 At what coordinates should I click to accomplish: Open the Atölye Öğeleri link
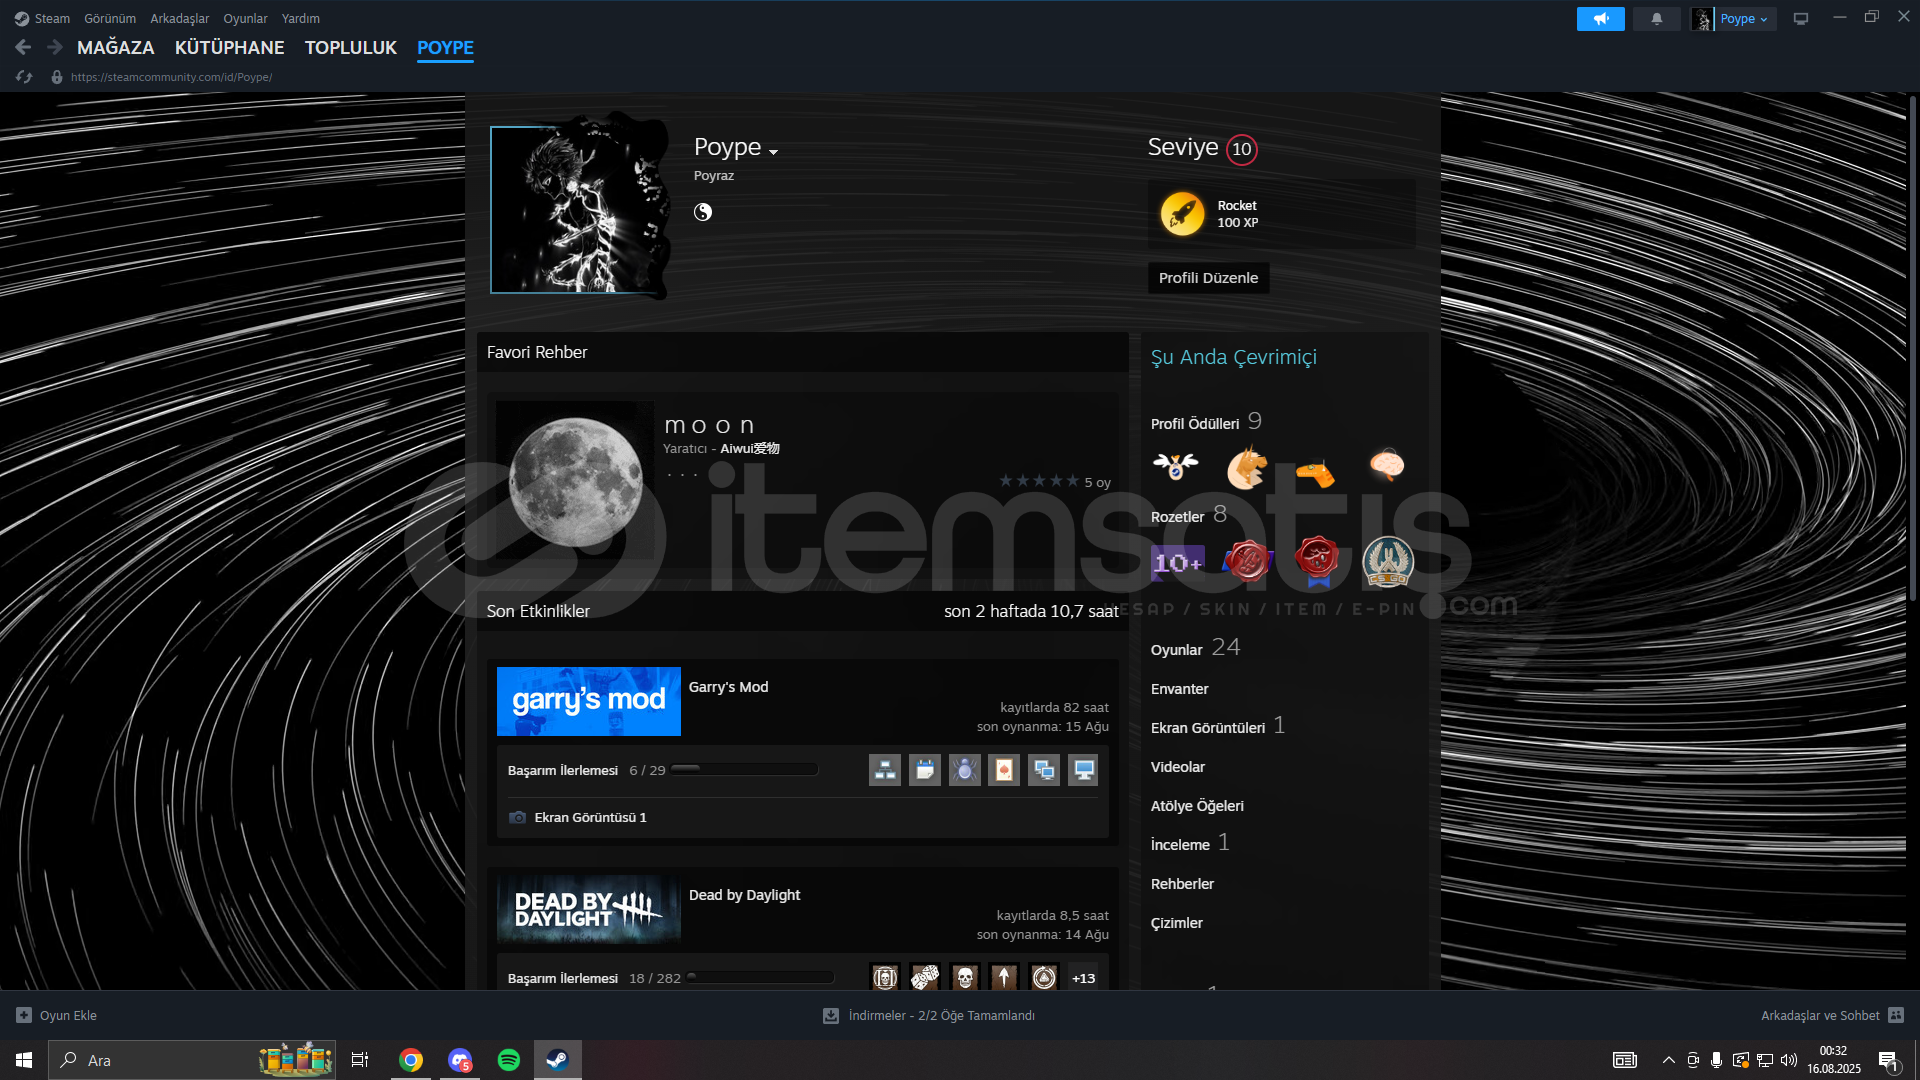click(1197, 805)
